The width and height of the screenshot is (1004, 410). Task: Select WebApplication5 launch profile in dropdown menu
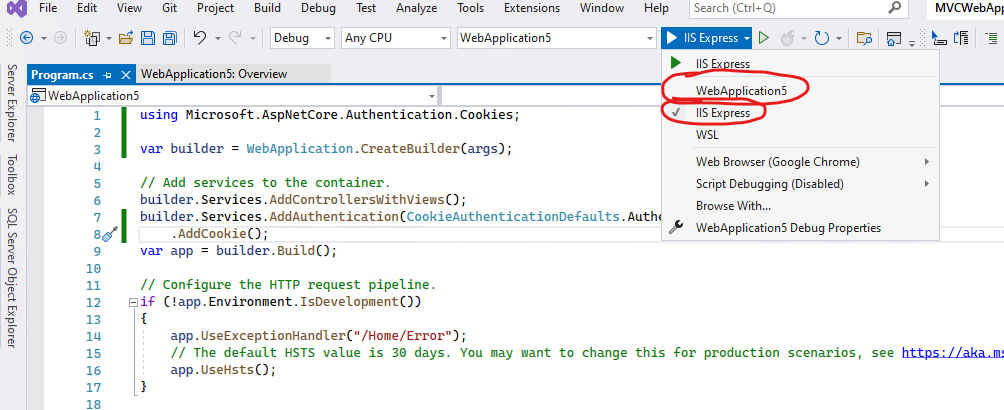[x=741, y=90]
